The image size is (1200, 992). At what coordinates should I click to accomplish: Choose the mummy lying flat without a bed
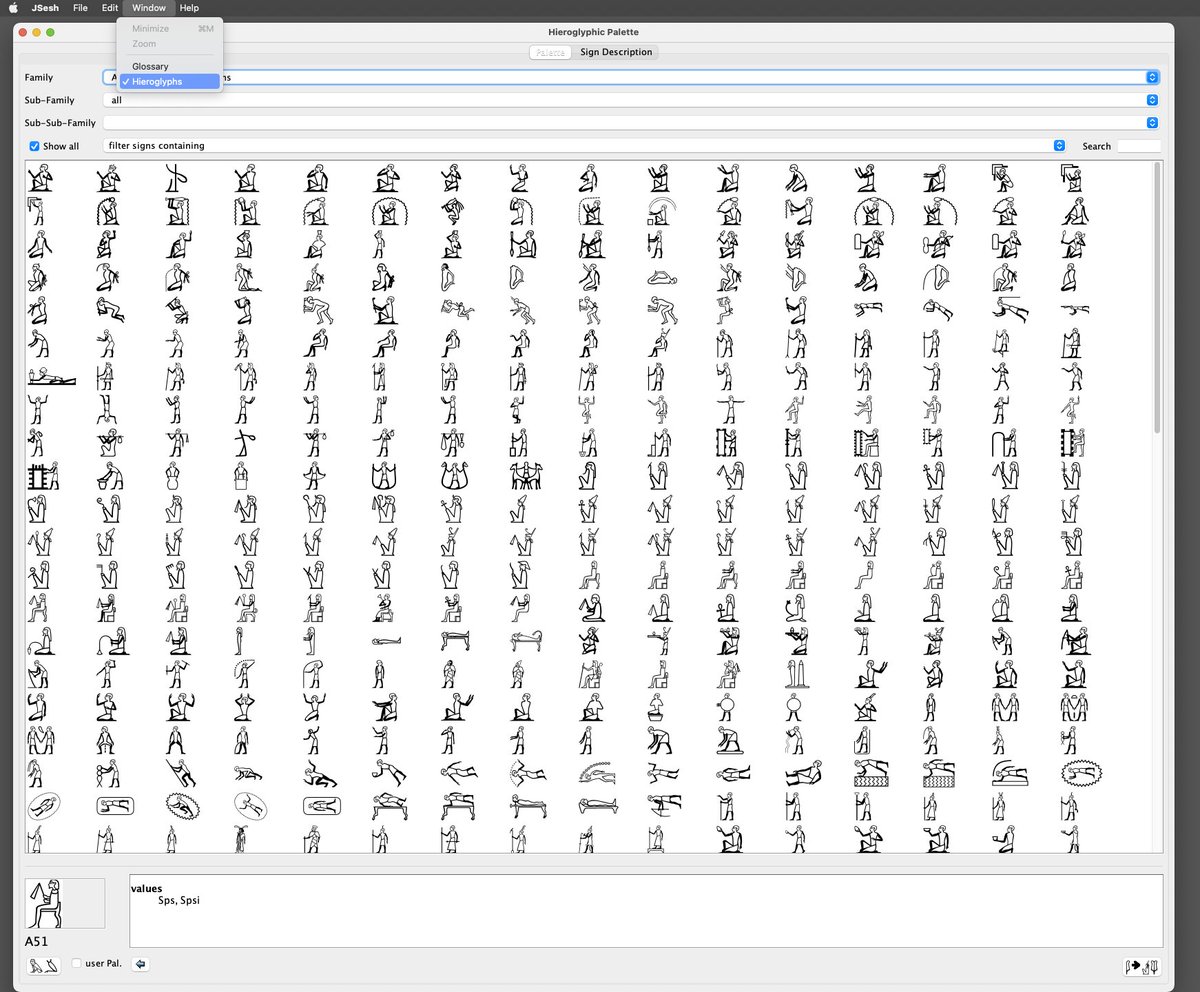(386, 641)
